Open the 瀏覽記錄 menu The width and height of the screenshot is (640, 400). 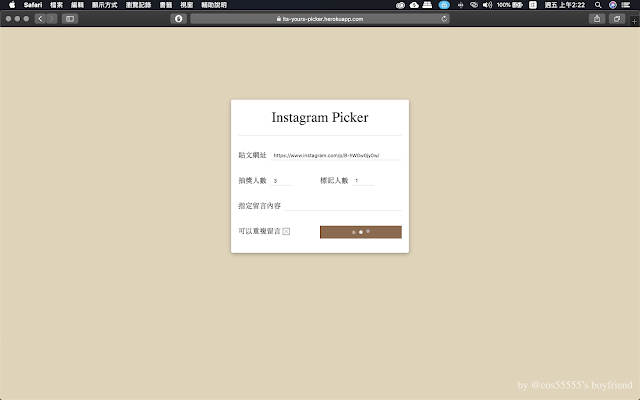pyautogui.click(x=138, y=5)
